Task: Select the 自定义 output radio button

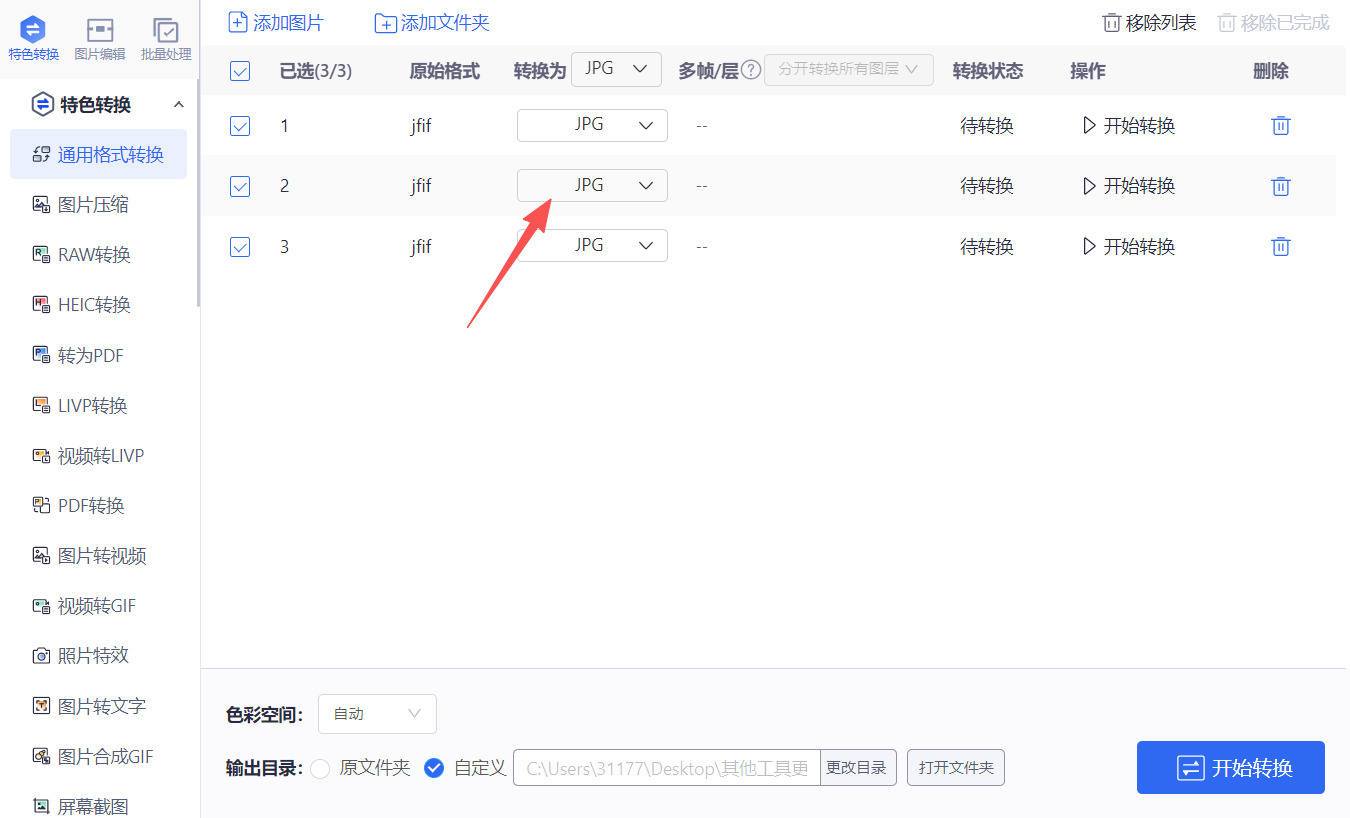Action: tap(434, 768)
